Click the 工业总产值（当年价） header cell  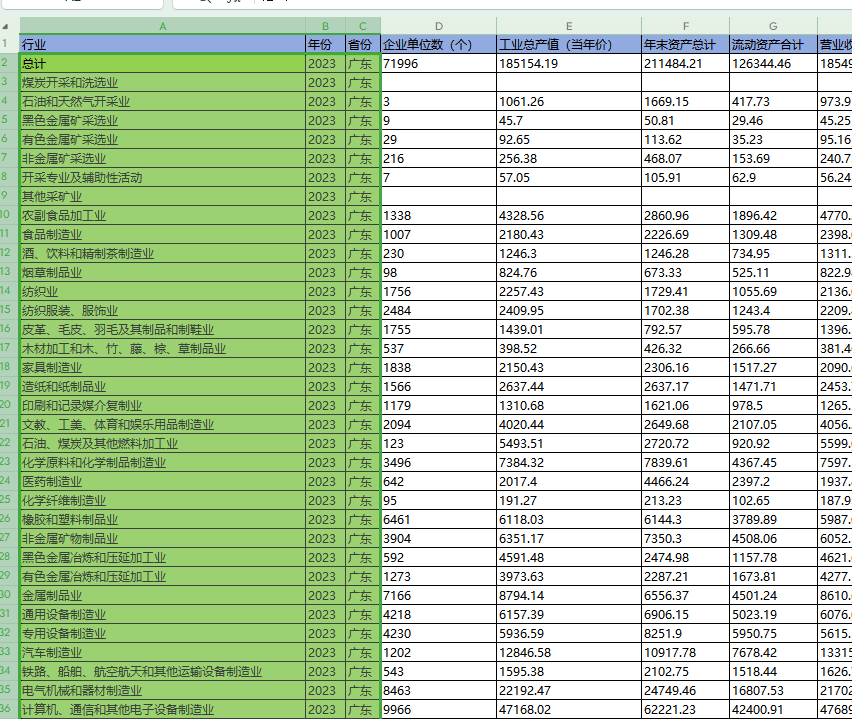point(569,45)
